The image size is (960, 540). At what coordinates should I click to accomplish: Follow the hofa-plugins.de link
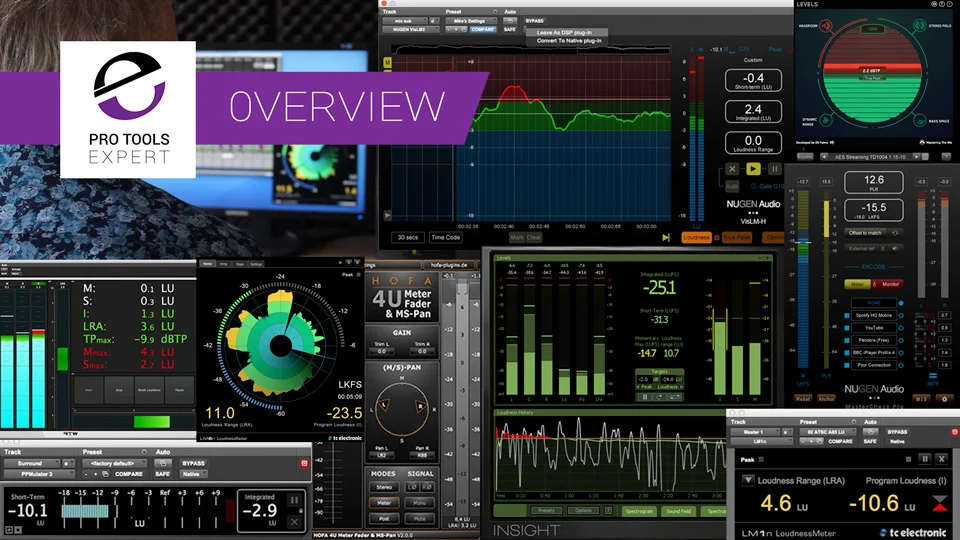coord(449,265)
